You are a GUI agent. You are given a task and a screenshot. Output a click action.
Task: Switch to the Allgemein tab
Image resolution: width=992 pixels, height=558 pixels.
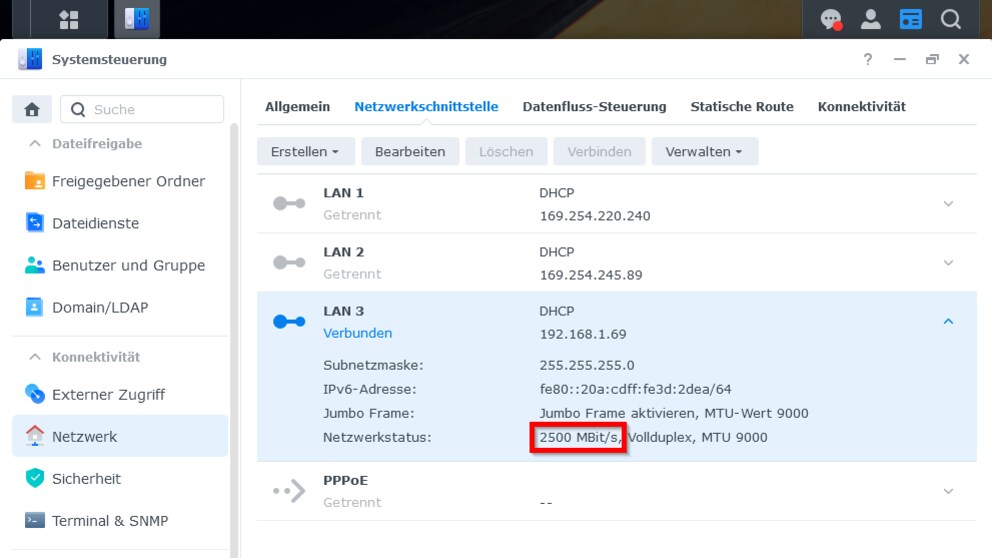[x=297, y=106]
